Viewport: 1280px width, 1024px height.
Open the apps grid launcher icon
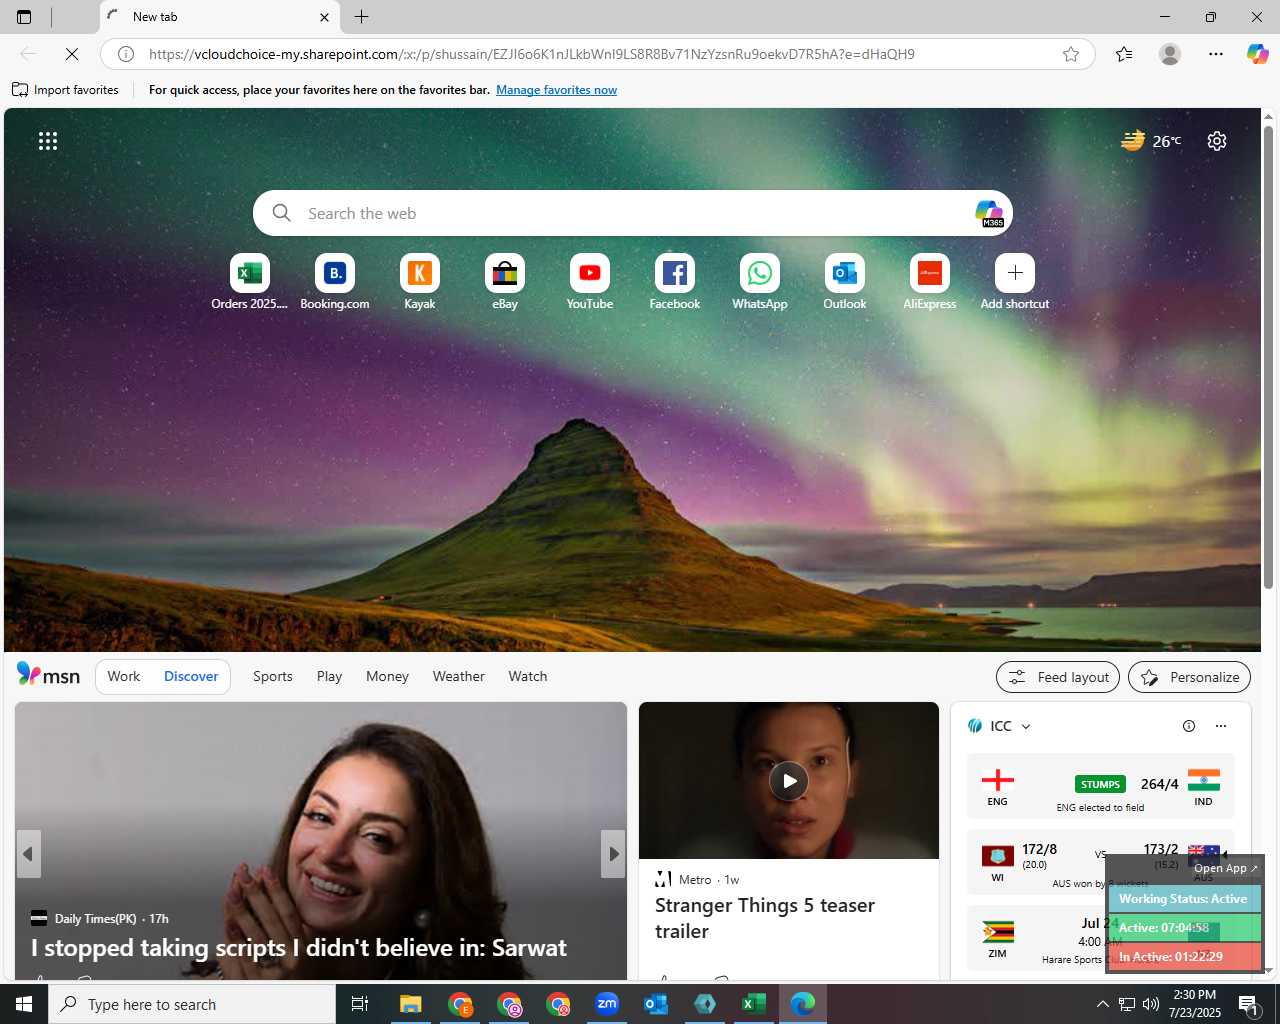[48, 141]
